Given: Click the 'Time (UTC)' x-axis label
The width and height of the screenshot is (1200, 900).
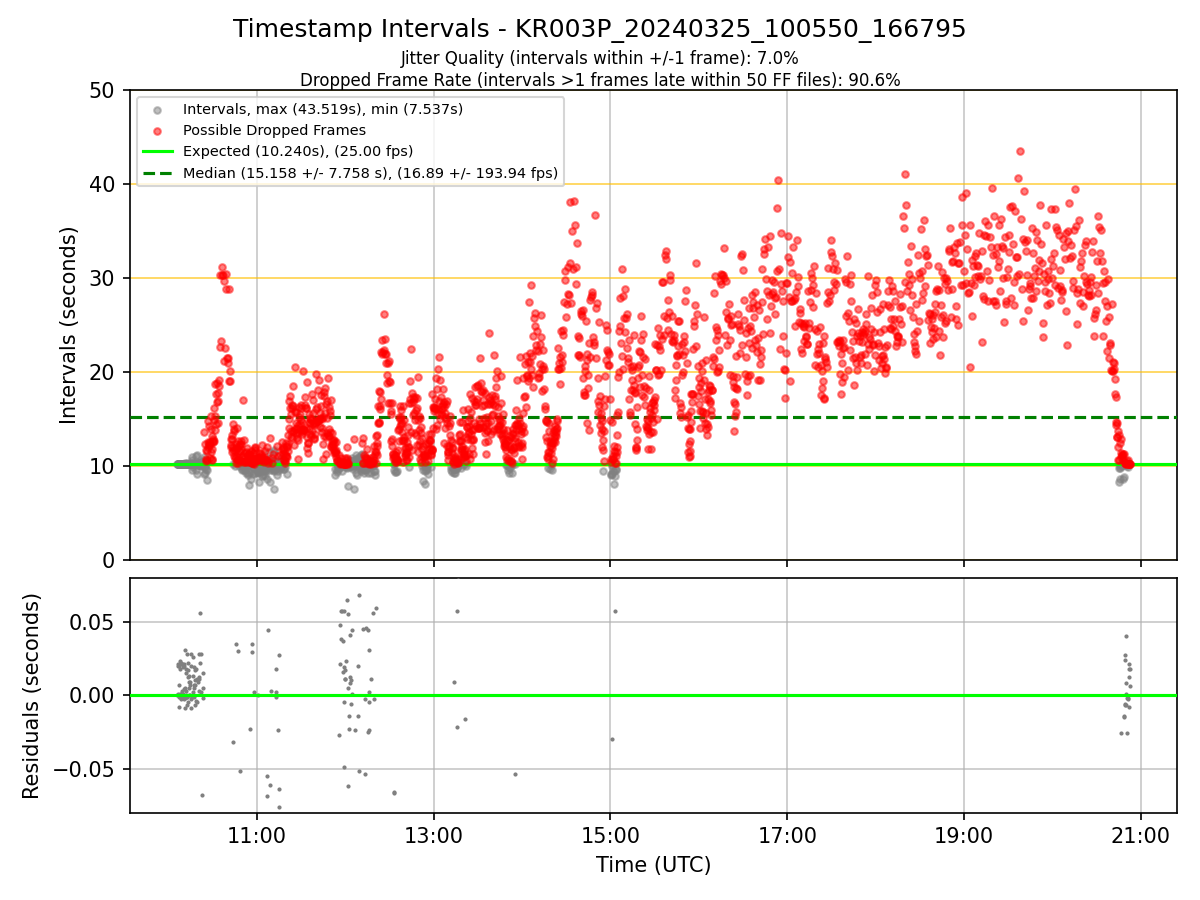Looking at the screenshot, I should [653, 865].
